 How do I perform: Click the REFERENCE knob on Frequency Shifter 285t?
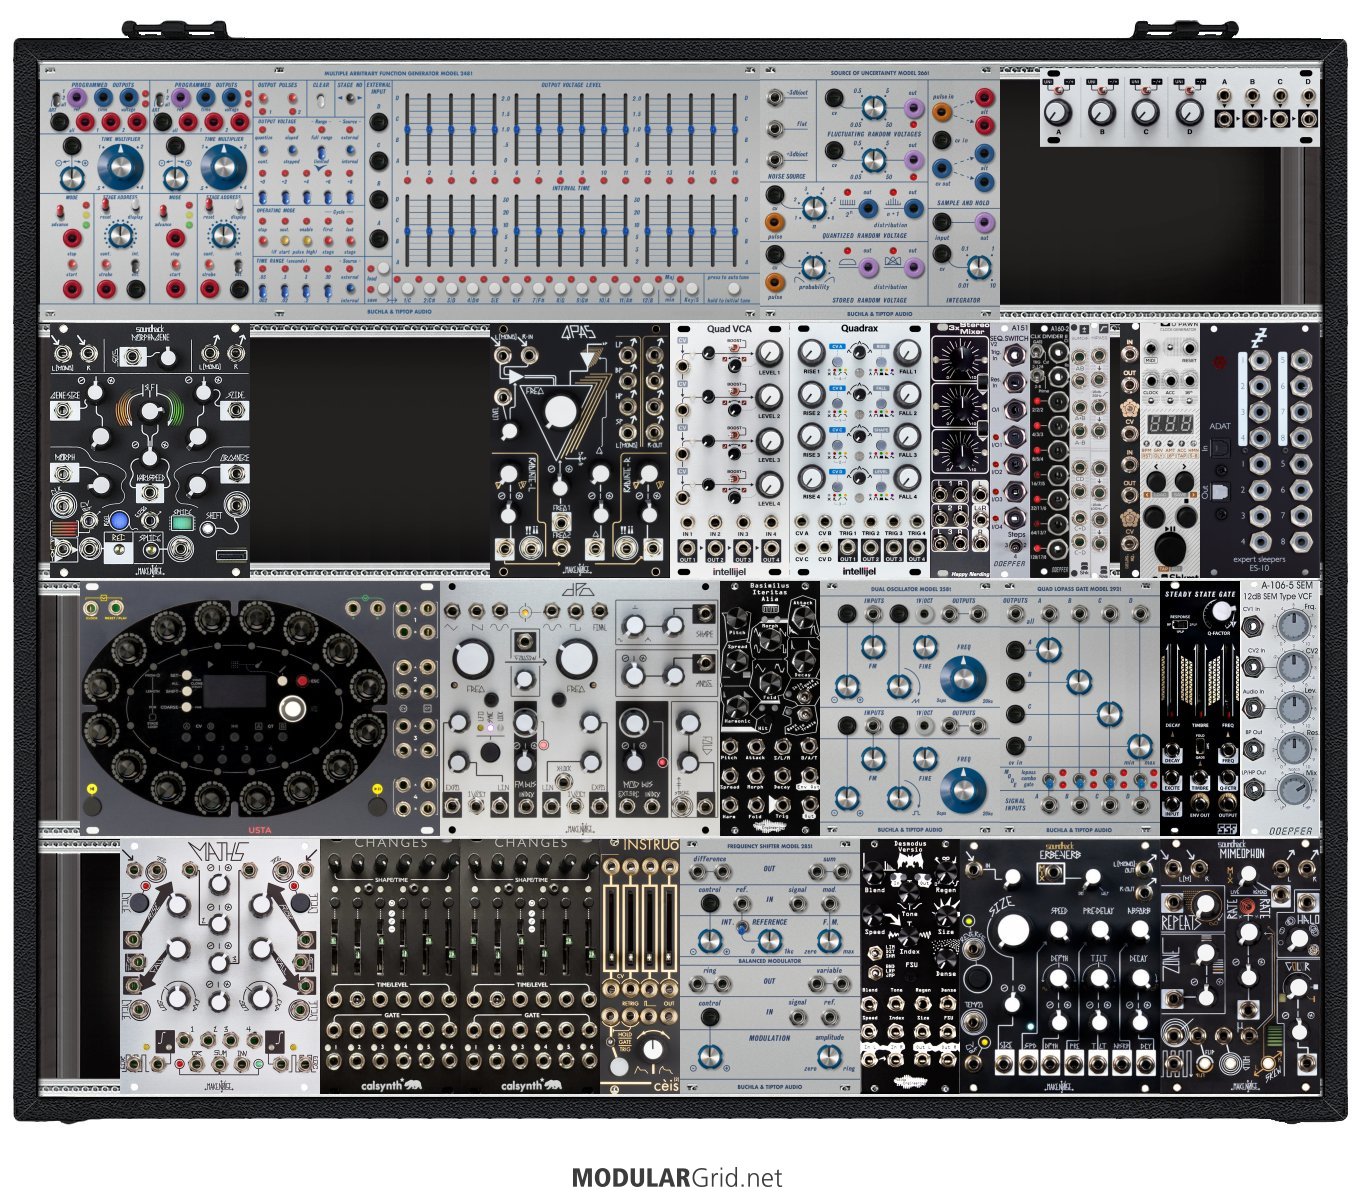tap(768, 941)
